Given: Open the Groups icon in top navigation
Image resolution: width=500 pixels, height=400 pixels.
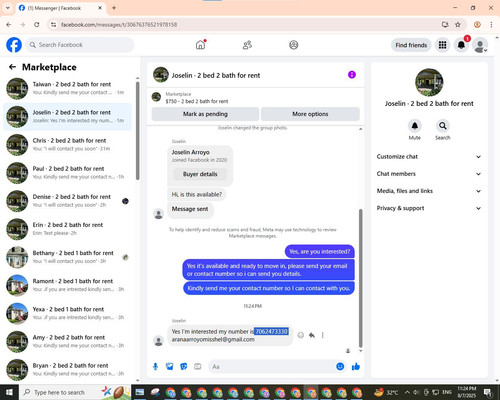Looking at the screenshot, I should coord(294,45).
